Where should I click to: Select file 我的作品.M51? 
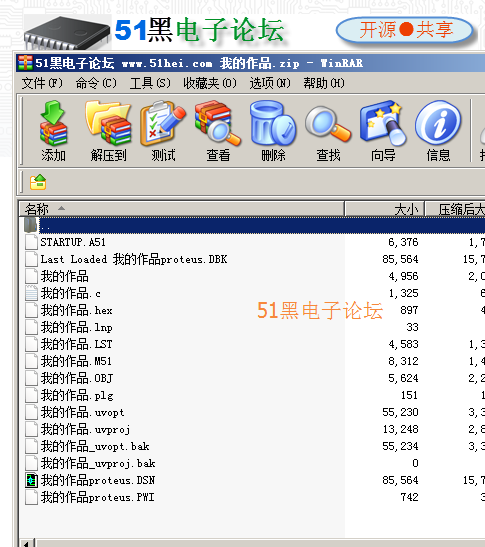click(76, 361)
